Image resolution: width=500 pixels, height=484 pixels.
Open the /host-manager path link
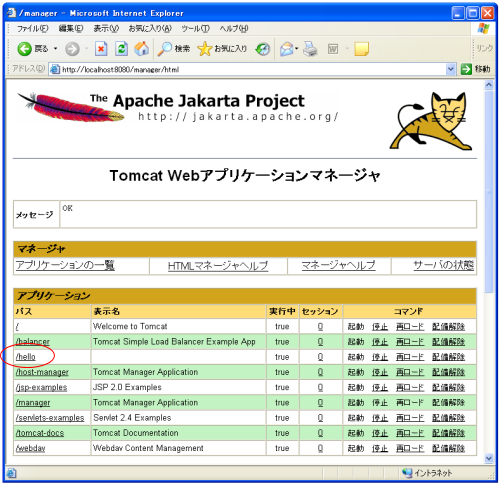[x=42, y=372]
